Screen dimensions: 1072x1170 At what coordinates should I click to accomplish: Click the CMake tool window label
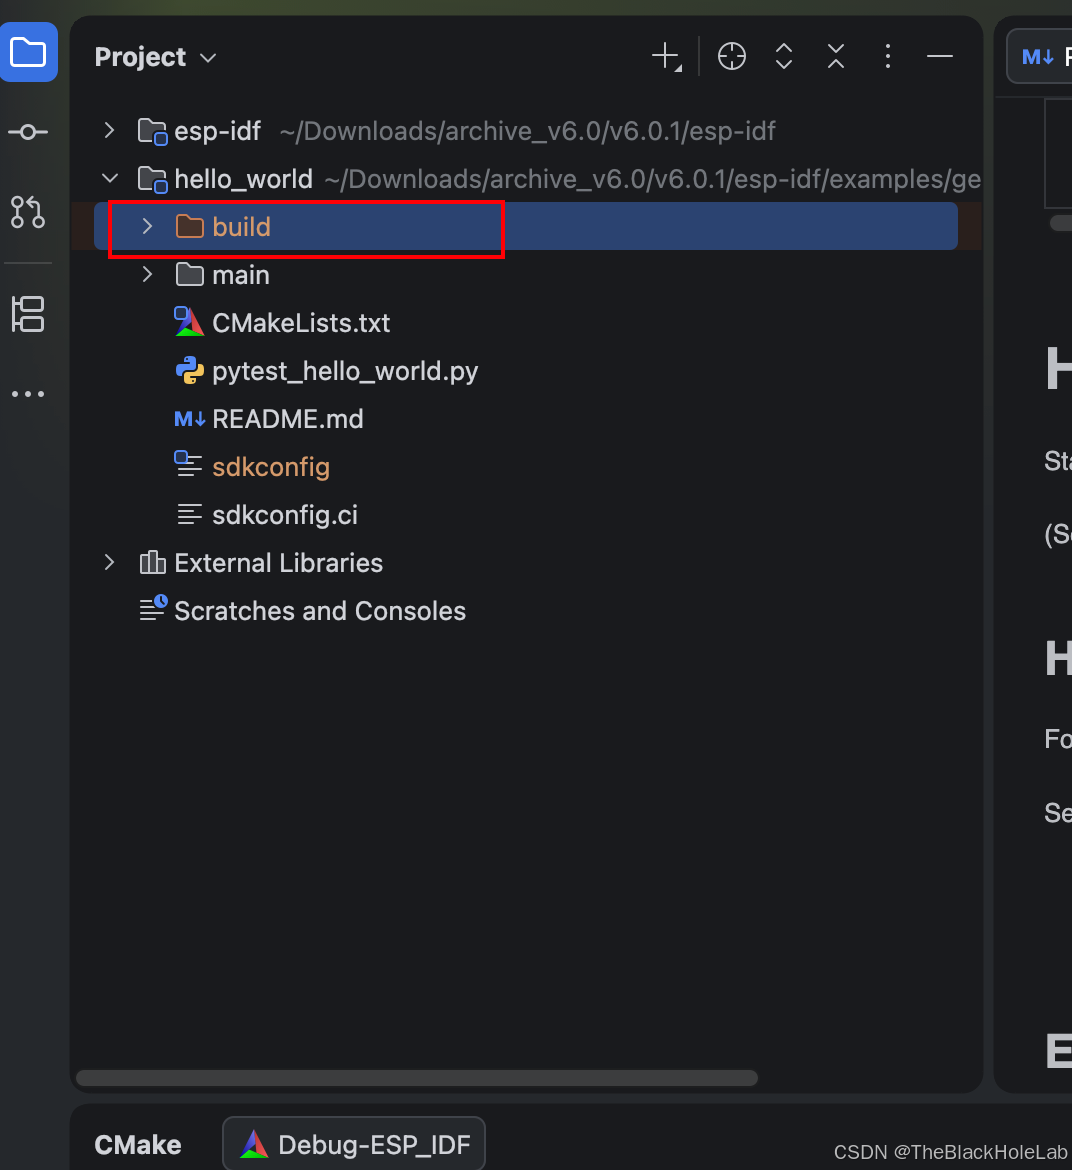[137, 1145]
